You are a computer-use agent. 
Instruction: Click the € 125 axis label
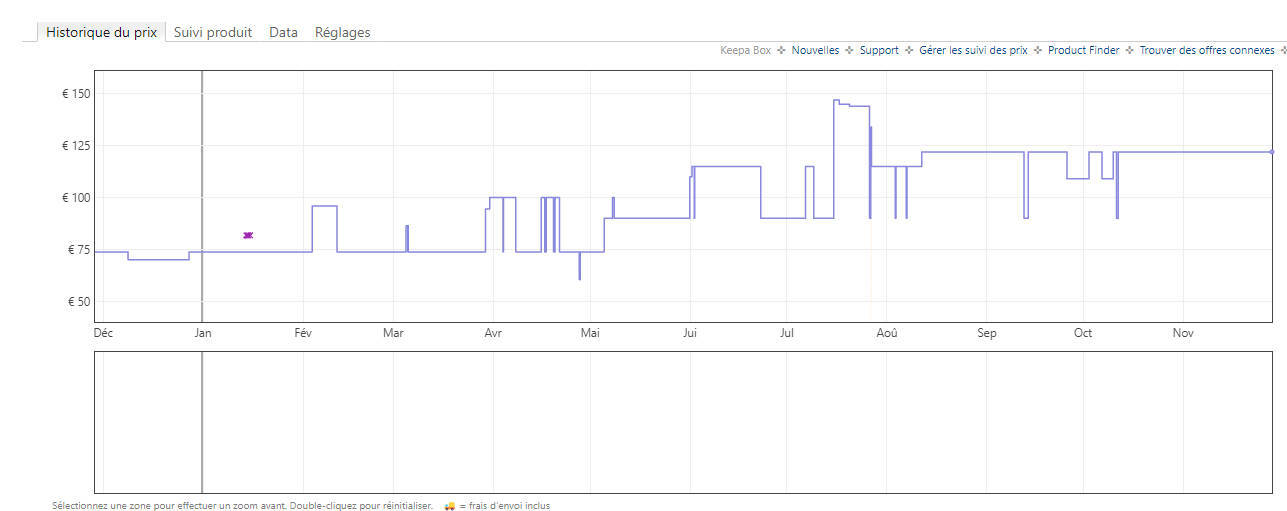click(76, 146)
